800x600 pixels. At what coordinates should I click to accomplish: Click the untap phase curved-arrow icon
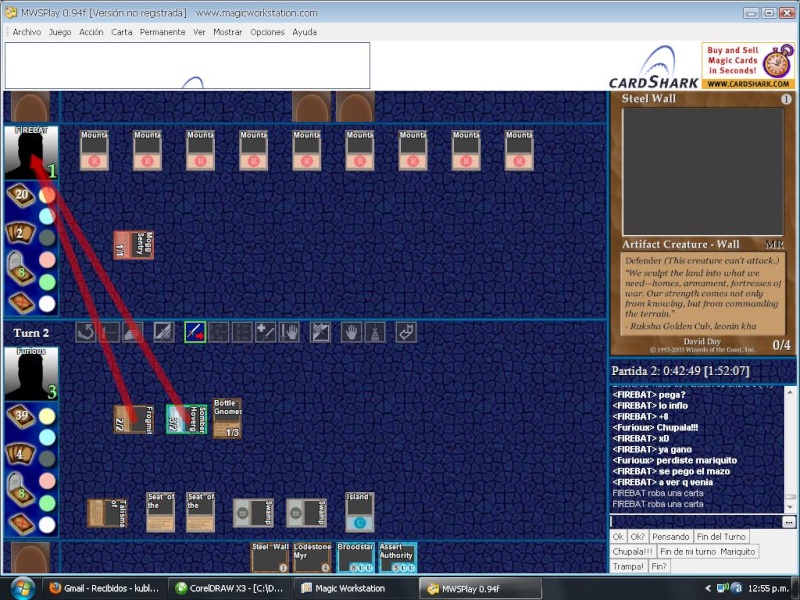click(x=86, y=333)
